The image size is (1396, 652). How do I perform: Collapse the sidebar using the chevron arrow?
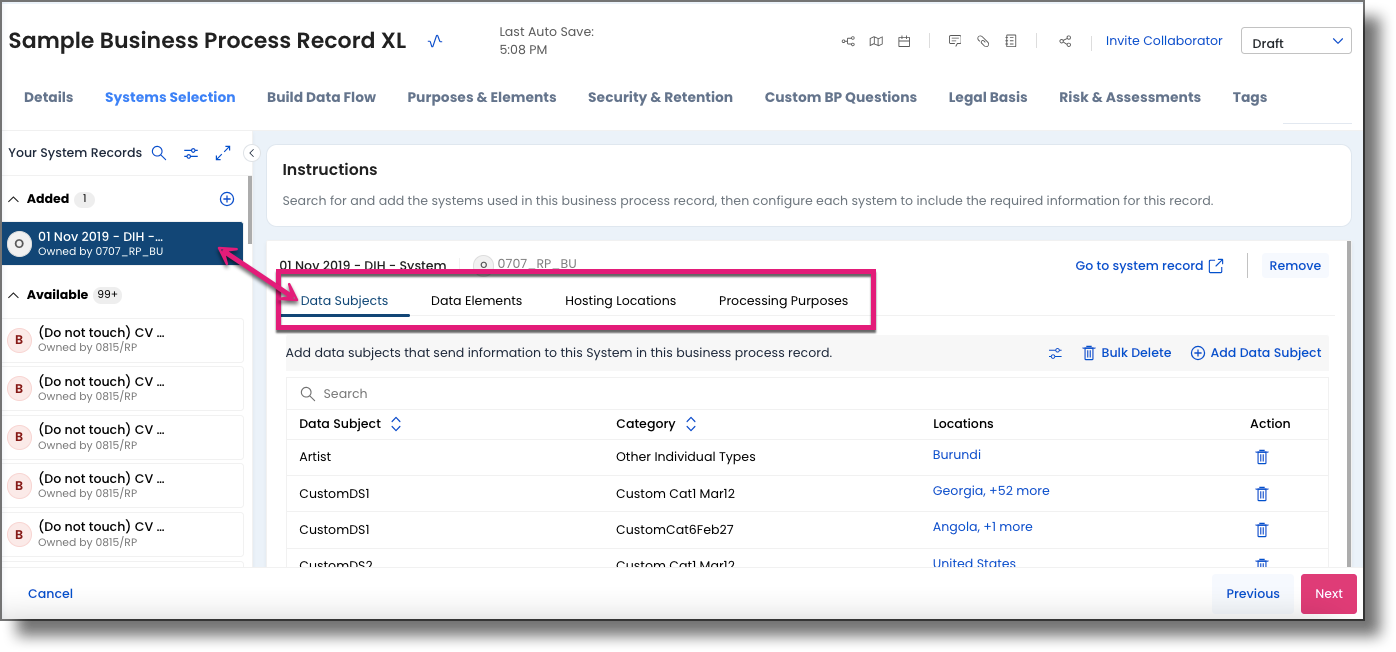[x=251, y=152]
